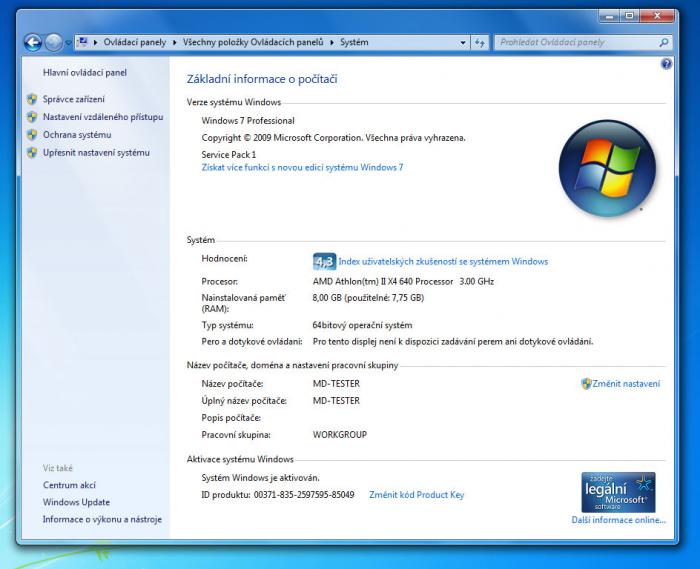
Task: Click WORKGROUP value
Action: pyautogui.click(x=340, y=435)
